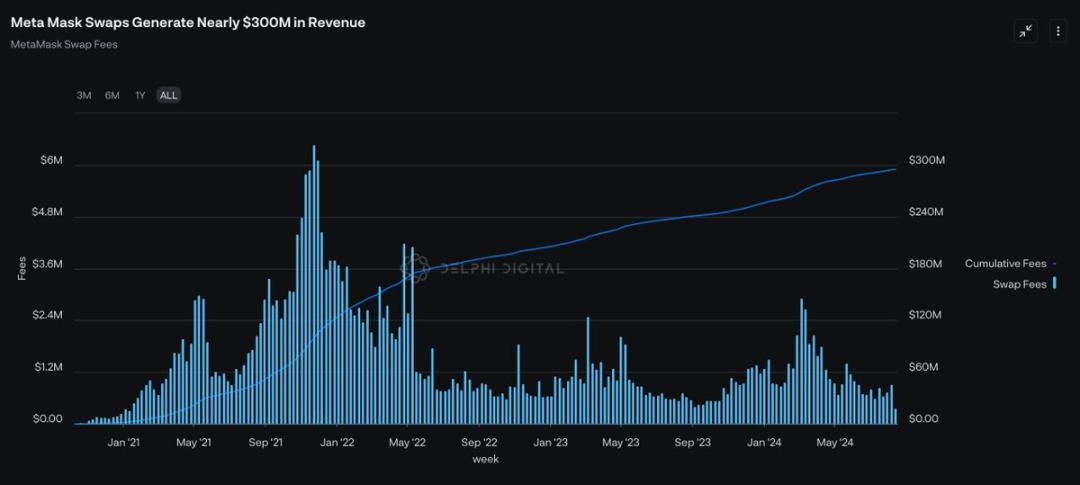Click the Jan '21 x-axis tick label
Image resolution: width=1080 pixels, height=485 pixels.
[123, 442]
